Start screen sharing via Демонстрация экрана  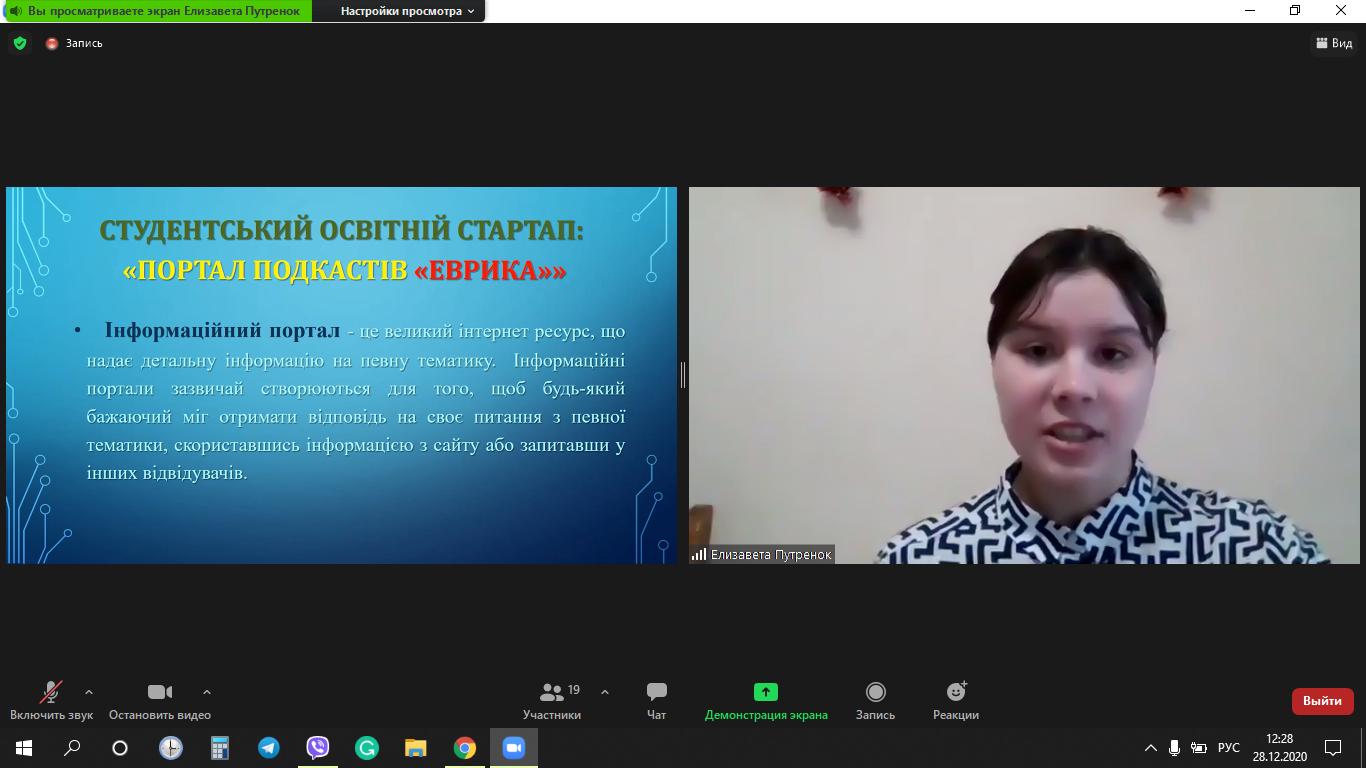(x=766, y=701)
